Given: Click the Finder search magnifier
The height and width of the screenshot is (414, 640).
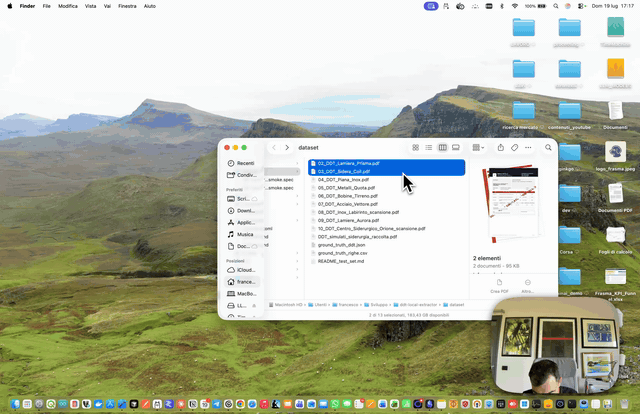Looking at the screenshot, I should point(548,147).
